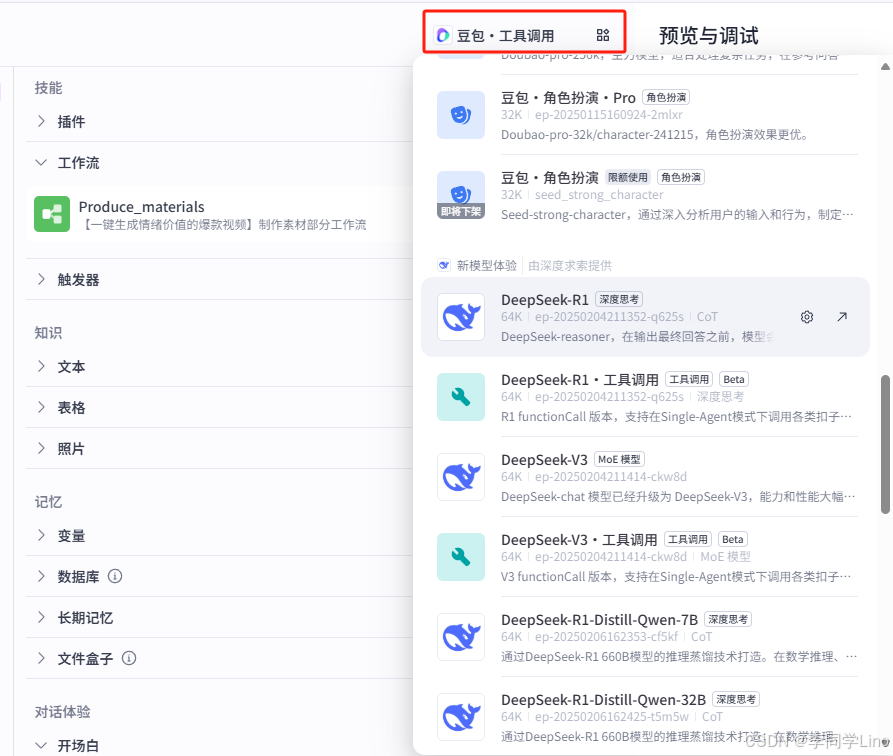This screenshot has width=893, height=756.
Task: Click the info icon next to 数据库
Action: [x=115, y=577]
